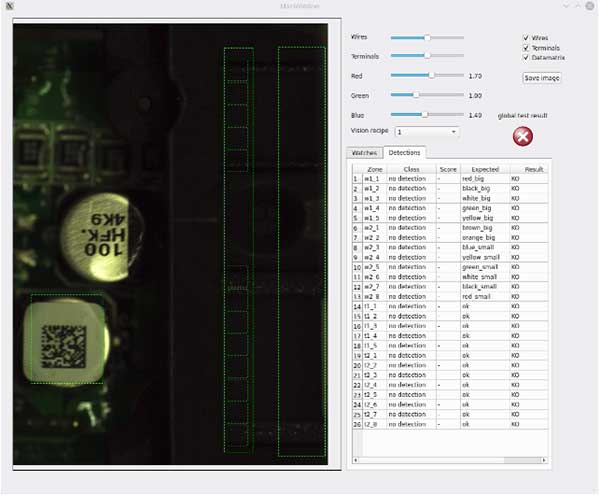Uncheck the Terminals checkbox
The image size is (600, 495).
526,47
